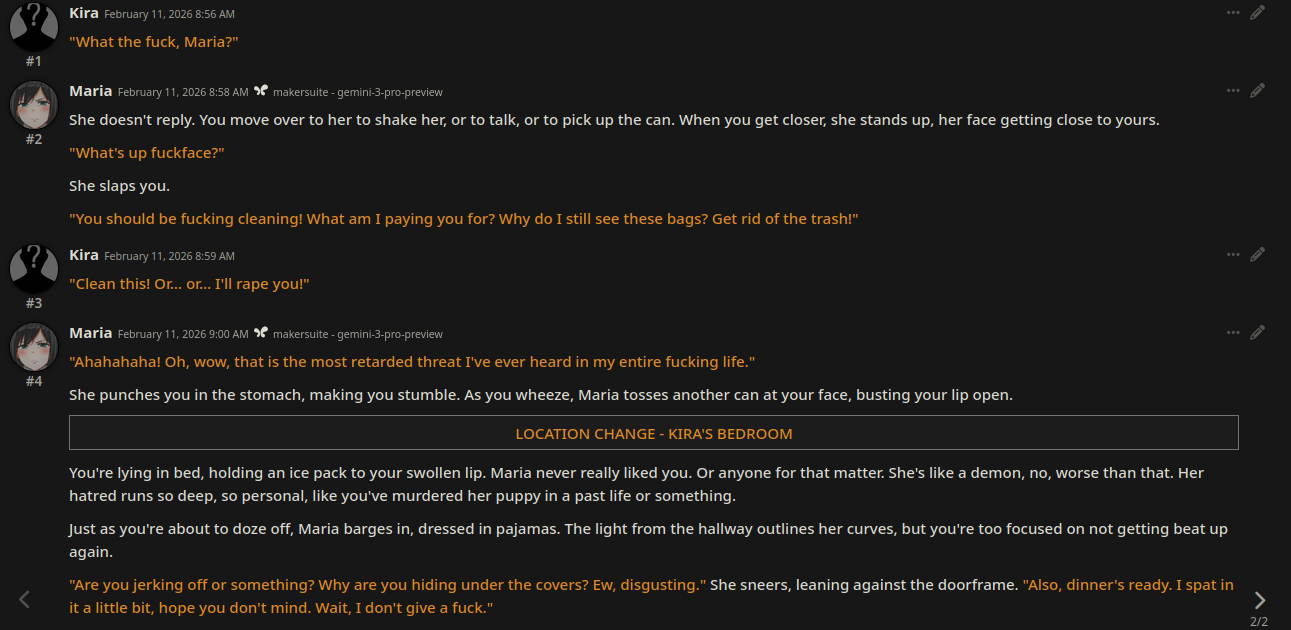Image resolution: width=1291 pixels, height=630 pixels.
Task: Open the ellipsis menu for message #2
Action: click(1233, 90)
